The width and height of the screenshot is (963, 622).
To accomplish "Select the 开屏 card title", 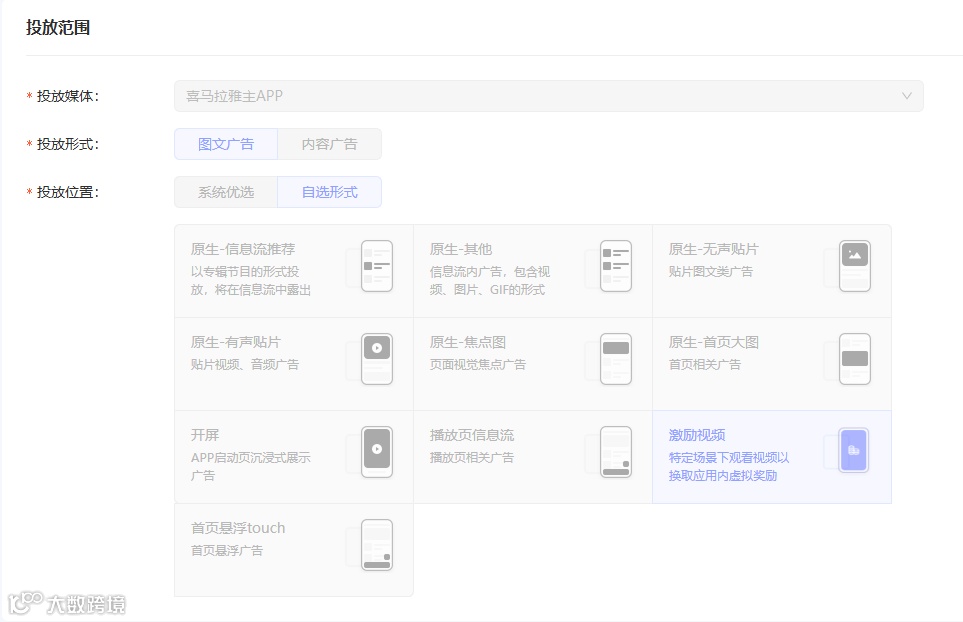I will pos(205,435).
